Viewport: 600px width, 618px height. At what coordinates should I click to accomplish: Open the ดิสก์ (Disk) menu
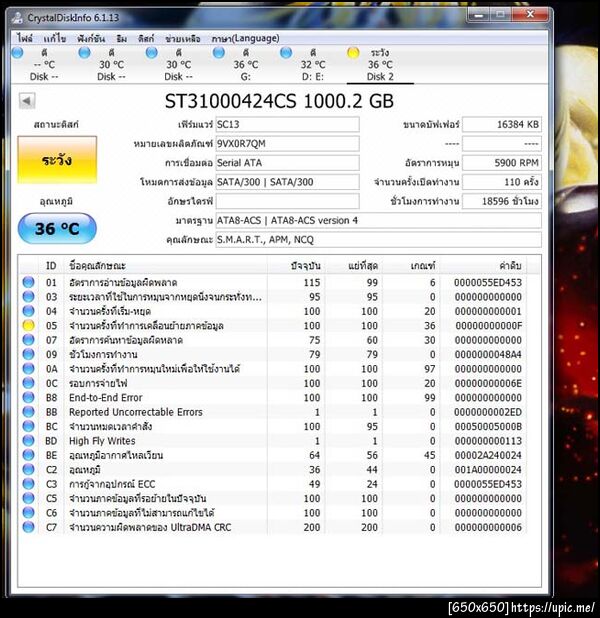[146, 38]
